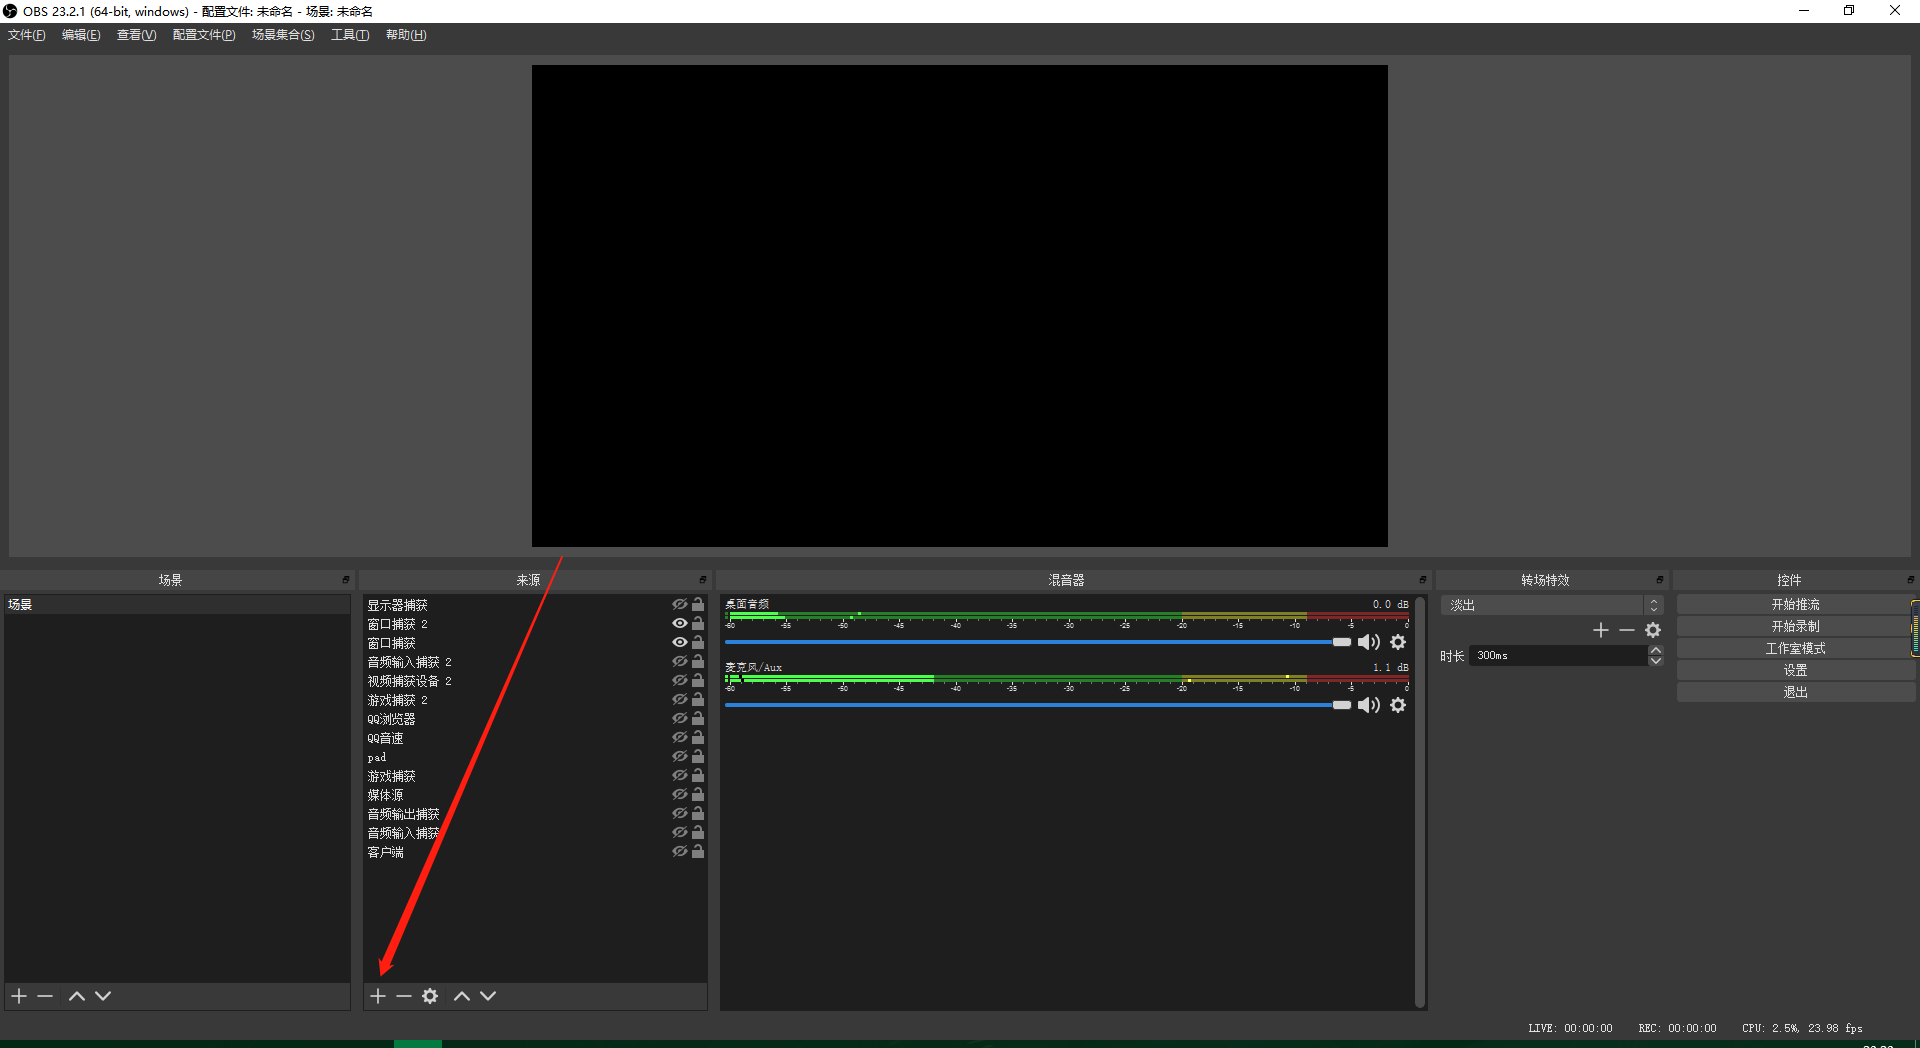Screen dimensions: 1920x1048
Task: Show the pad source
Action: tap(680, 757)
